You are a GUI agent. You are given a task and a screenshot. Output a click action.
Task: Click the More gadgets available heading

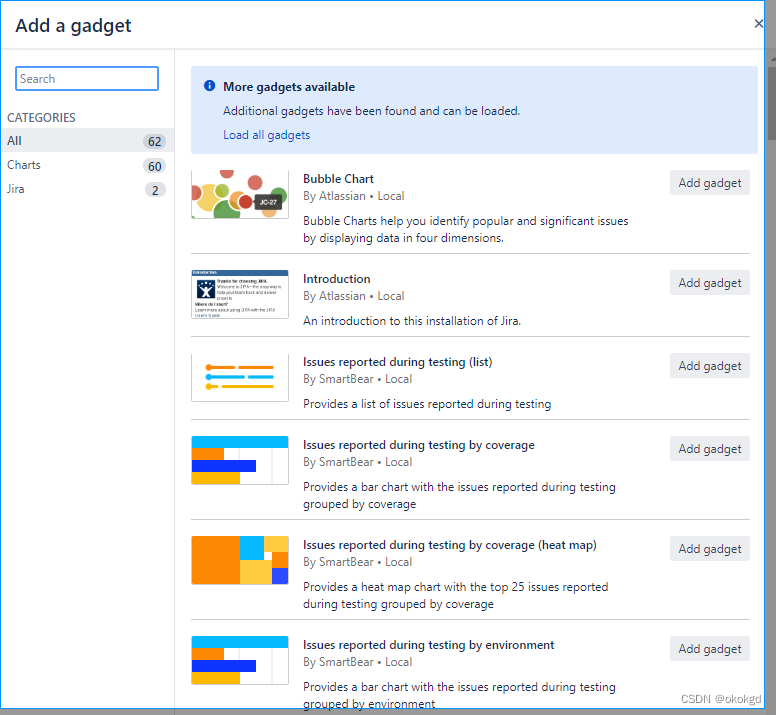point(289,87)
